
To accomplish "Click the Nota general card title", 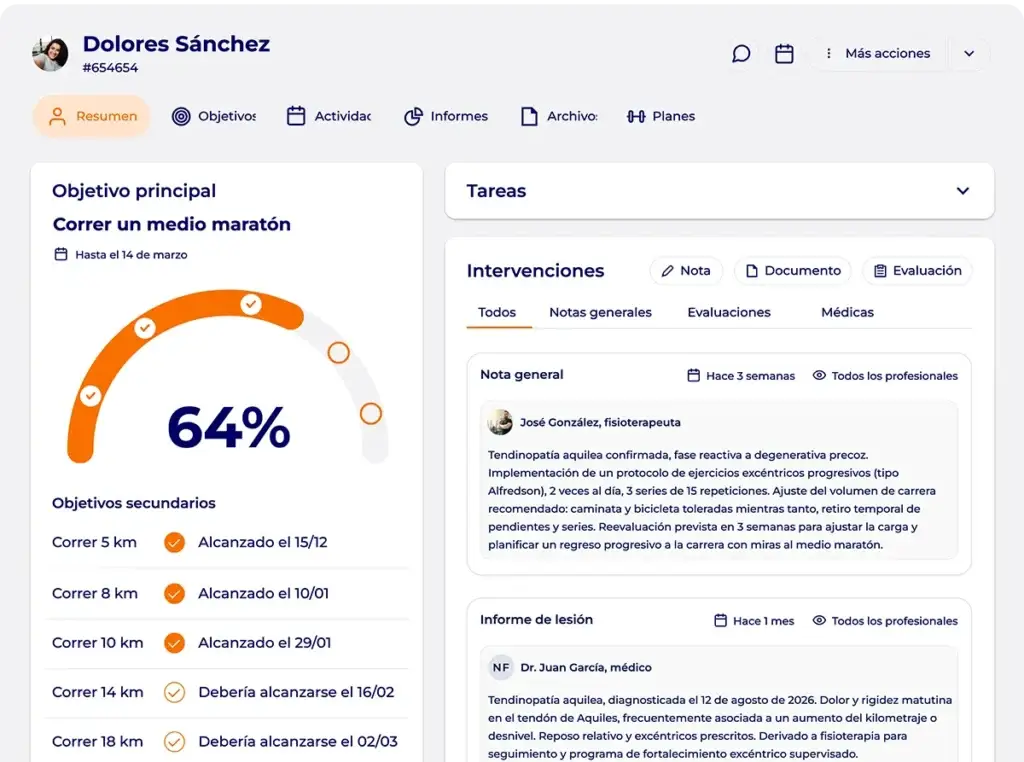I will [x=521, y=374].
